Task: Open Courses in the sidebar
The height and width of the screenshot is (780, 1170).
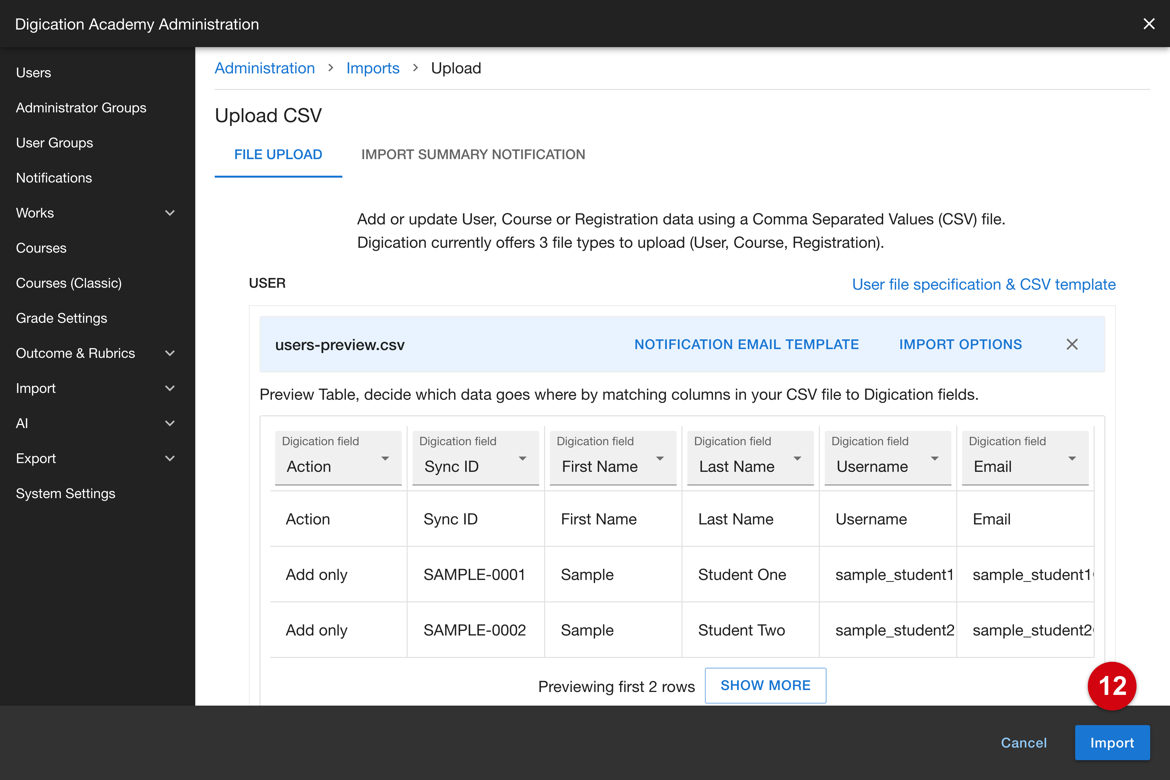Action: coord(41,248)
